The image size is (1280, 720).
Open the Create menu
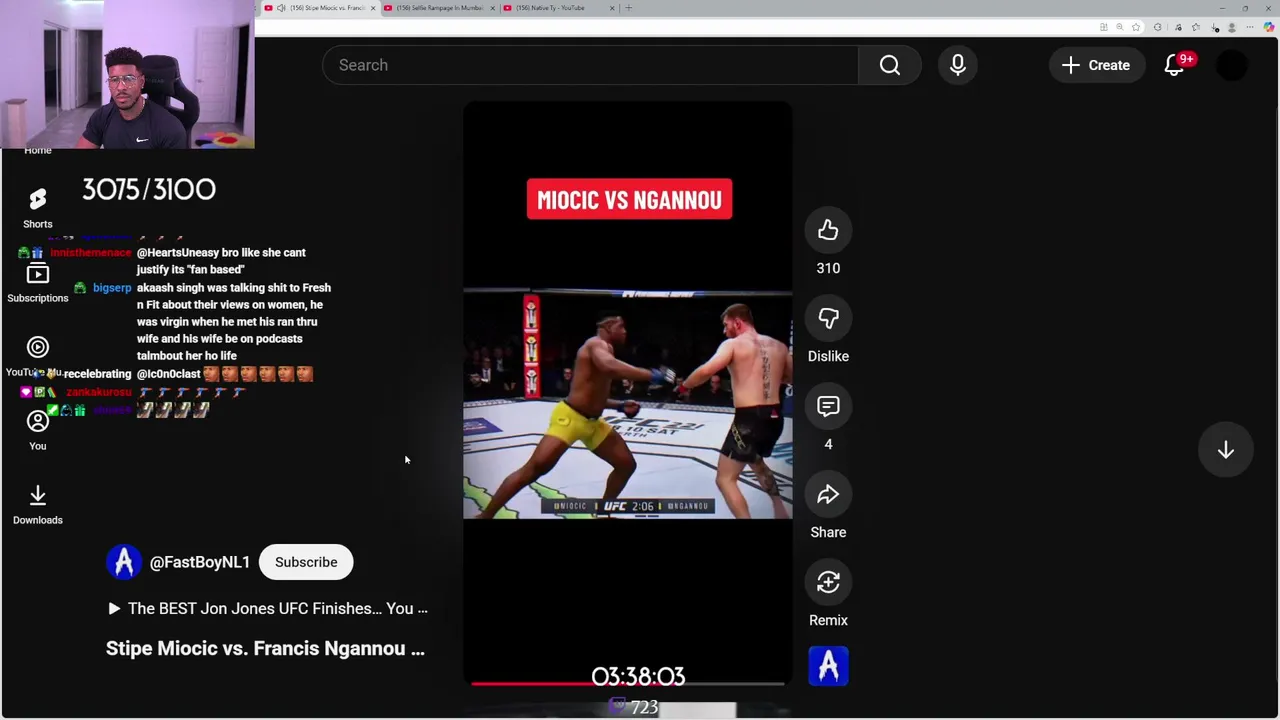tap(1096, 65)
